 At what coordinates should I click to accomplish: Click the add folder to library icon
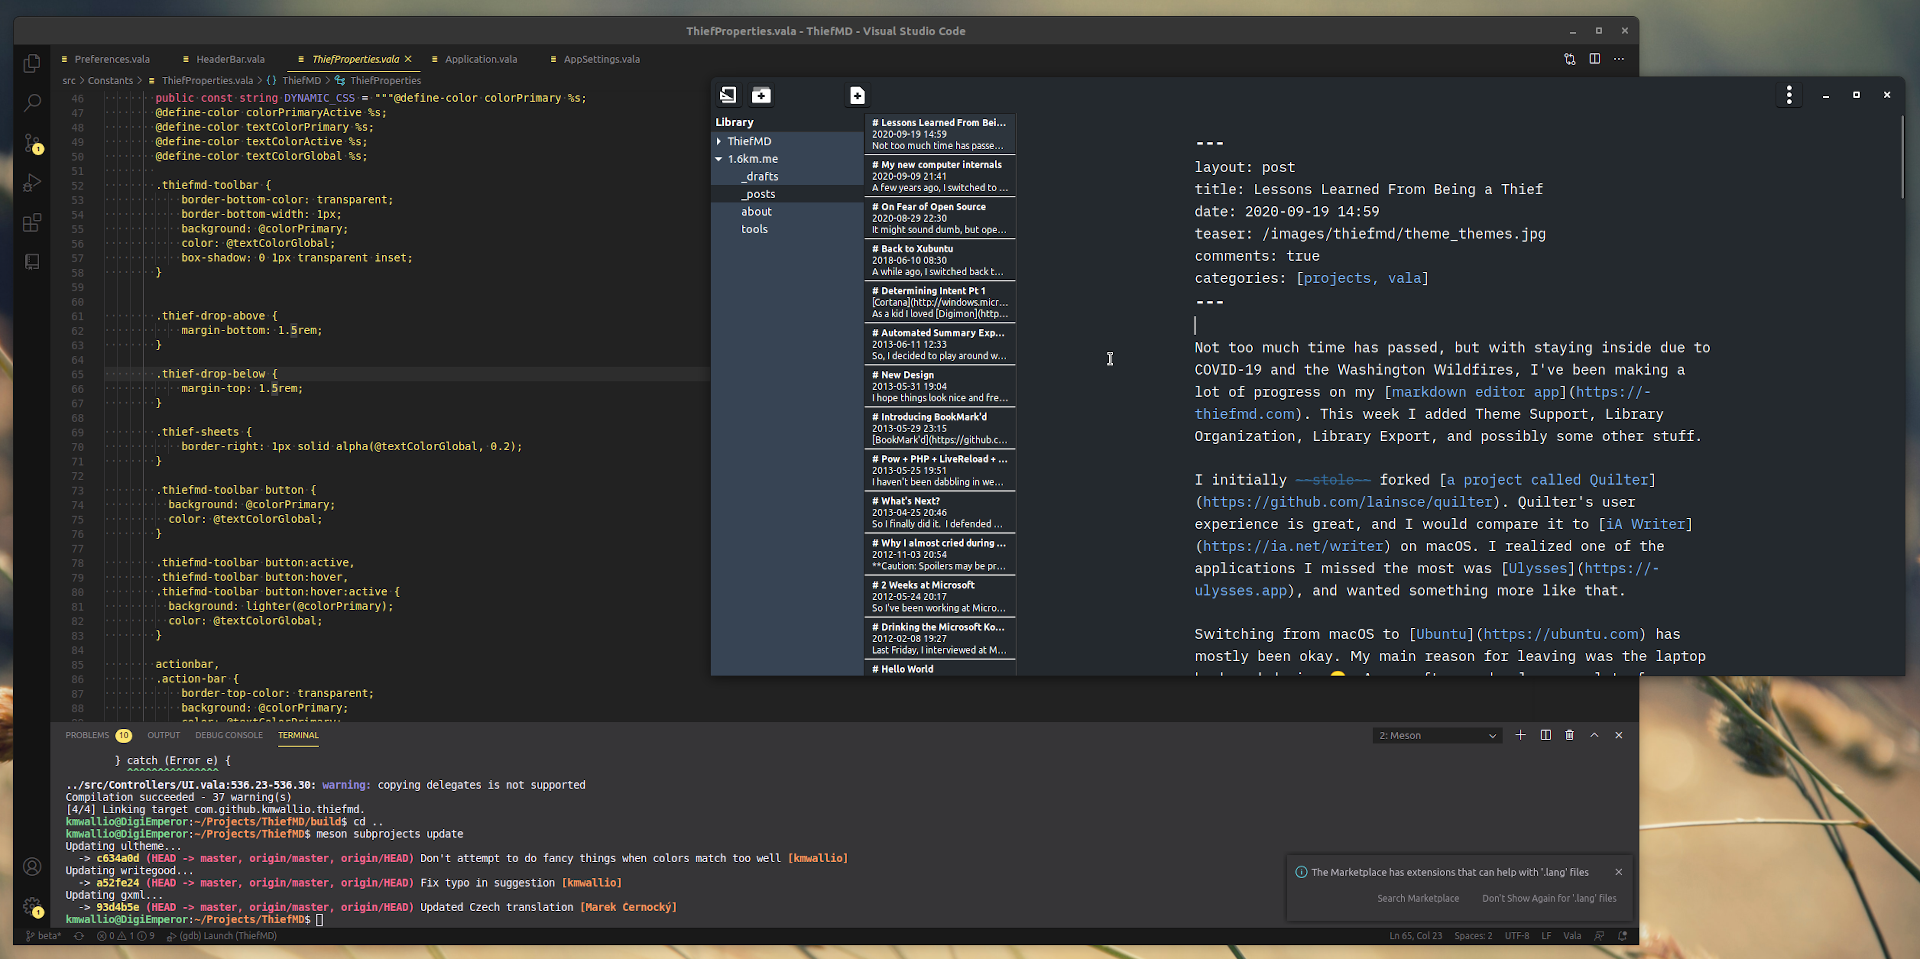click(761, 95)
